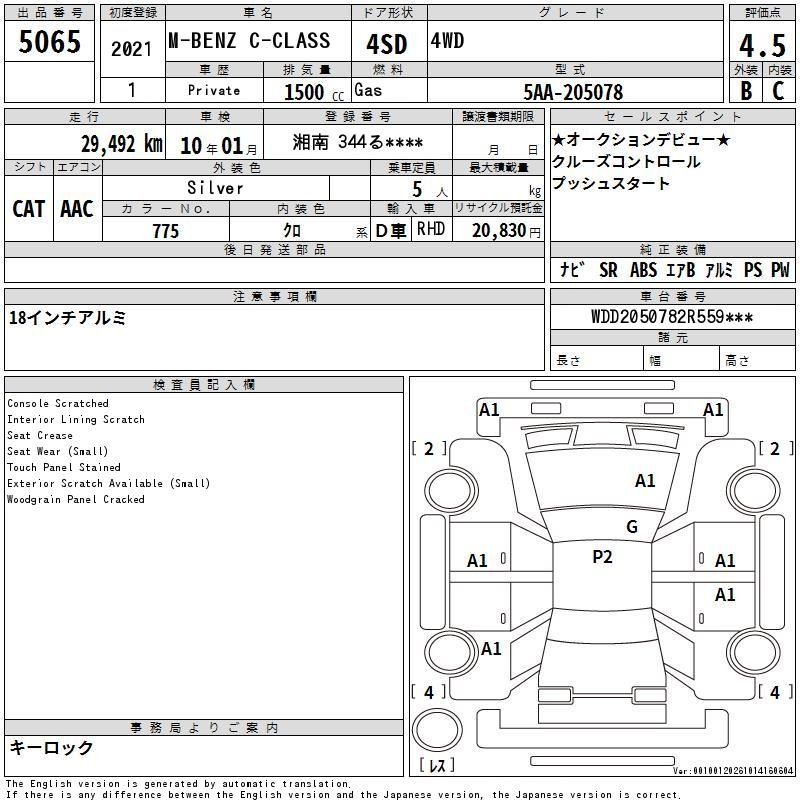The height and width of the screenshot is (800, 800).
Task: Click the Seat Wear (Small) remark
Action: (58, 451)
